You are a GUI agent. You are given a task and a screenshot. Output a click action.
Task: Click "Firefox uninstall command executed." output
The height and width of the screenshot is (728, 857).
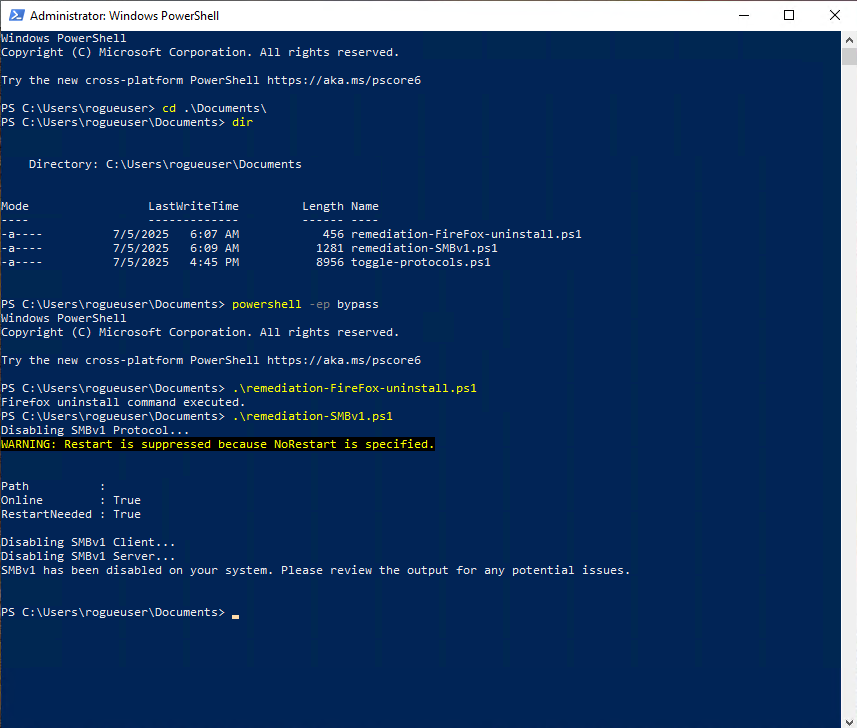pyautogui.click(x=123, y=402)
